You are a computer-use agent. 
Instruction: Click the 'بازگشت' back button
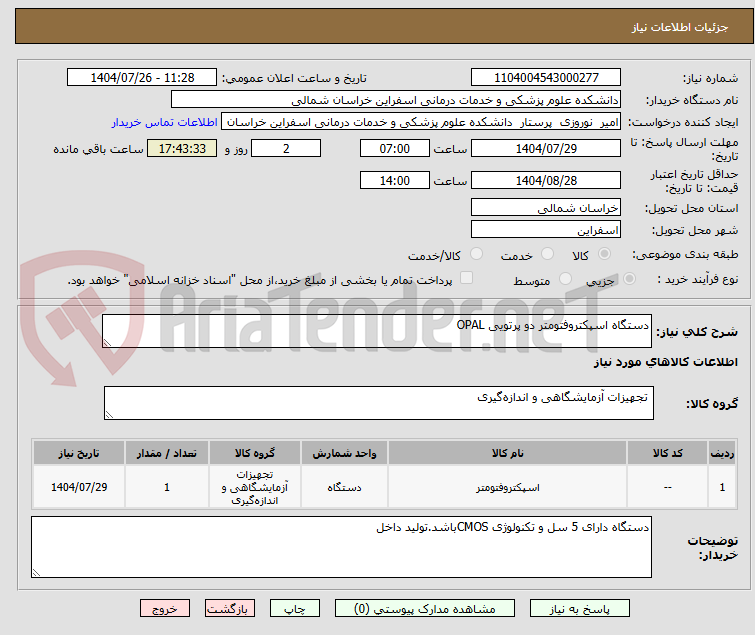230,609
